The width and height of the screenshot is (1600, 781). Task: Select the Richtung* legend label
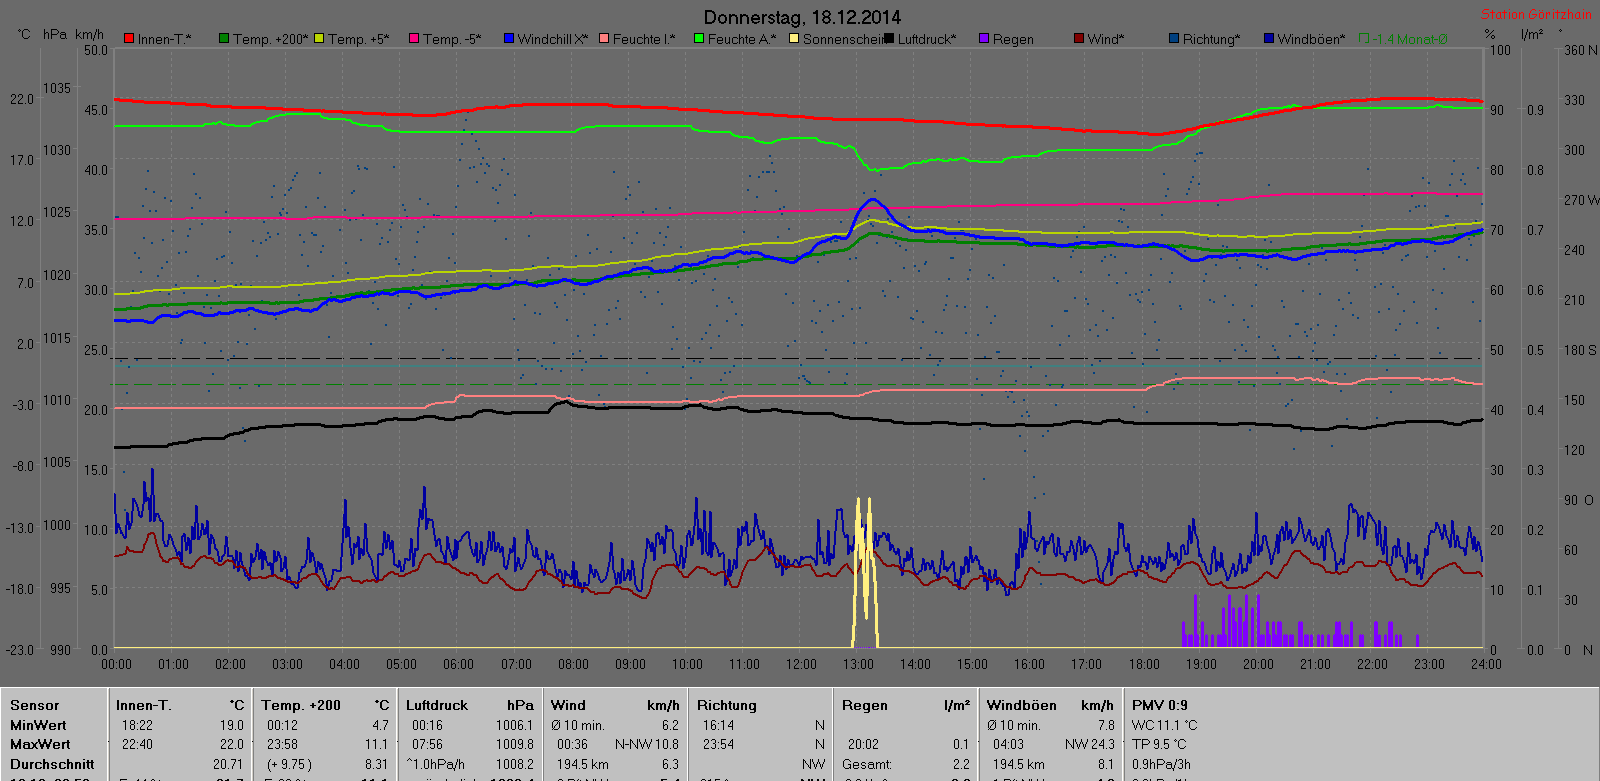(1211, 39)
